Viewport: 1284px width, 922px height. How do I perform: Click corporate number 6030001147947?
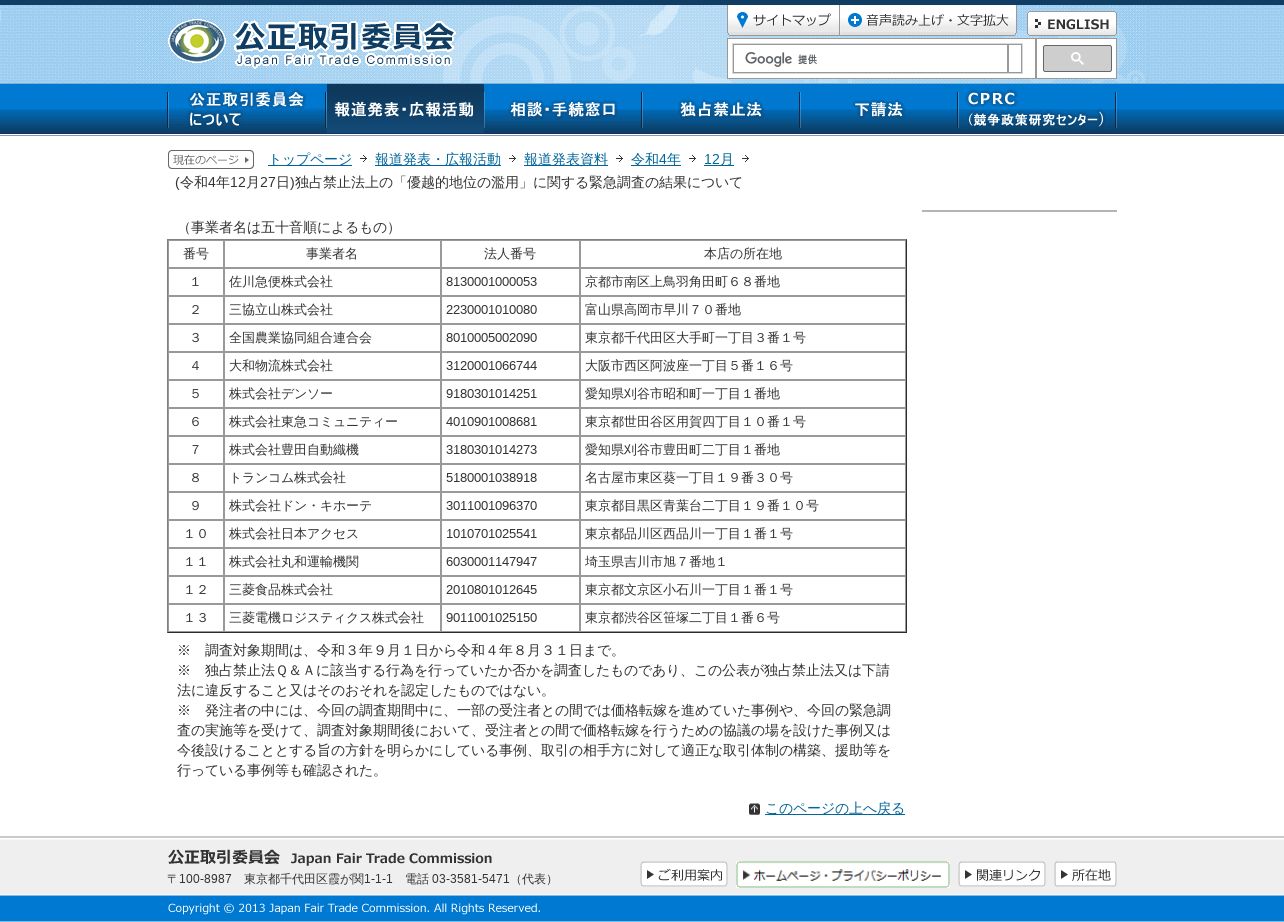tap(491, 562)
